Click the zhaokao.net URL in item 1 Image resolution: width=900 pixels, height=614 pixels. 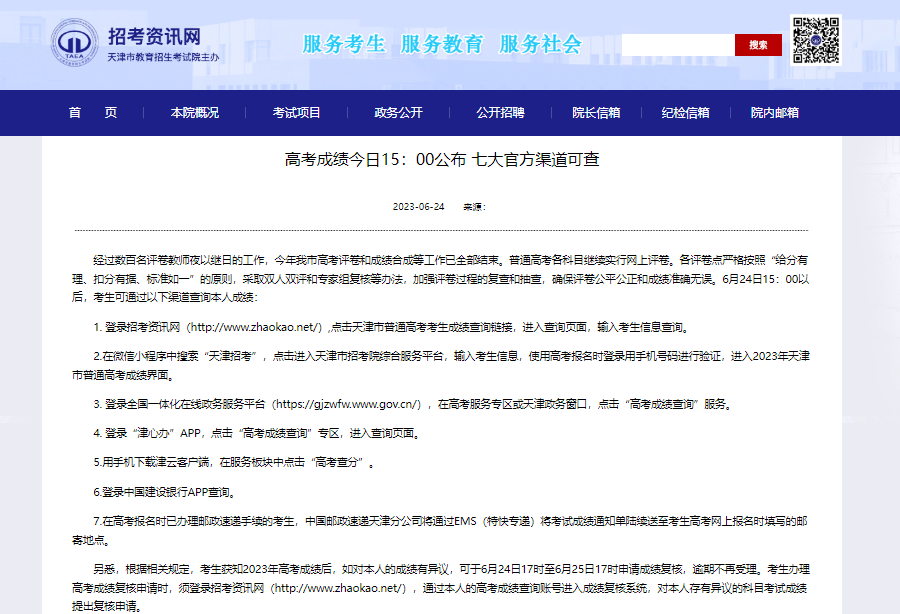point(255,327)
